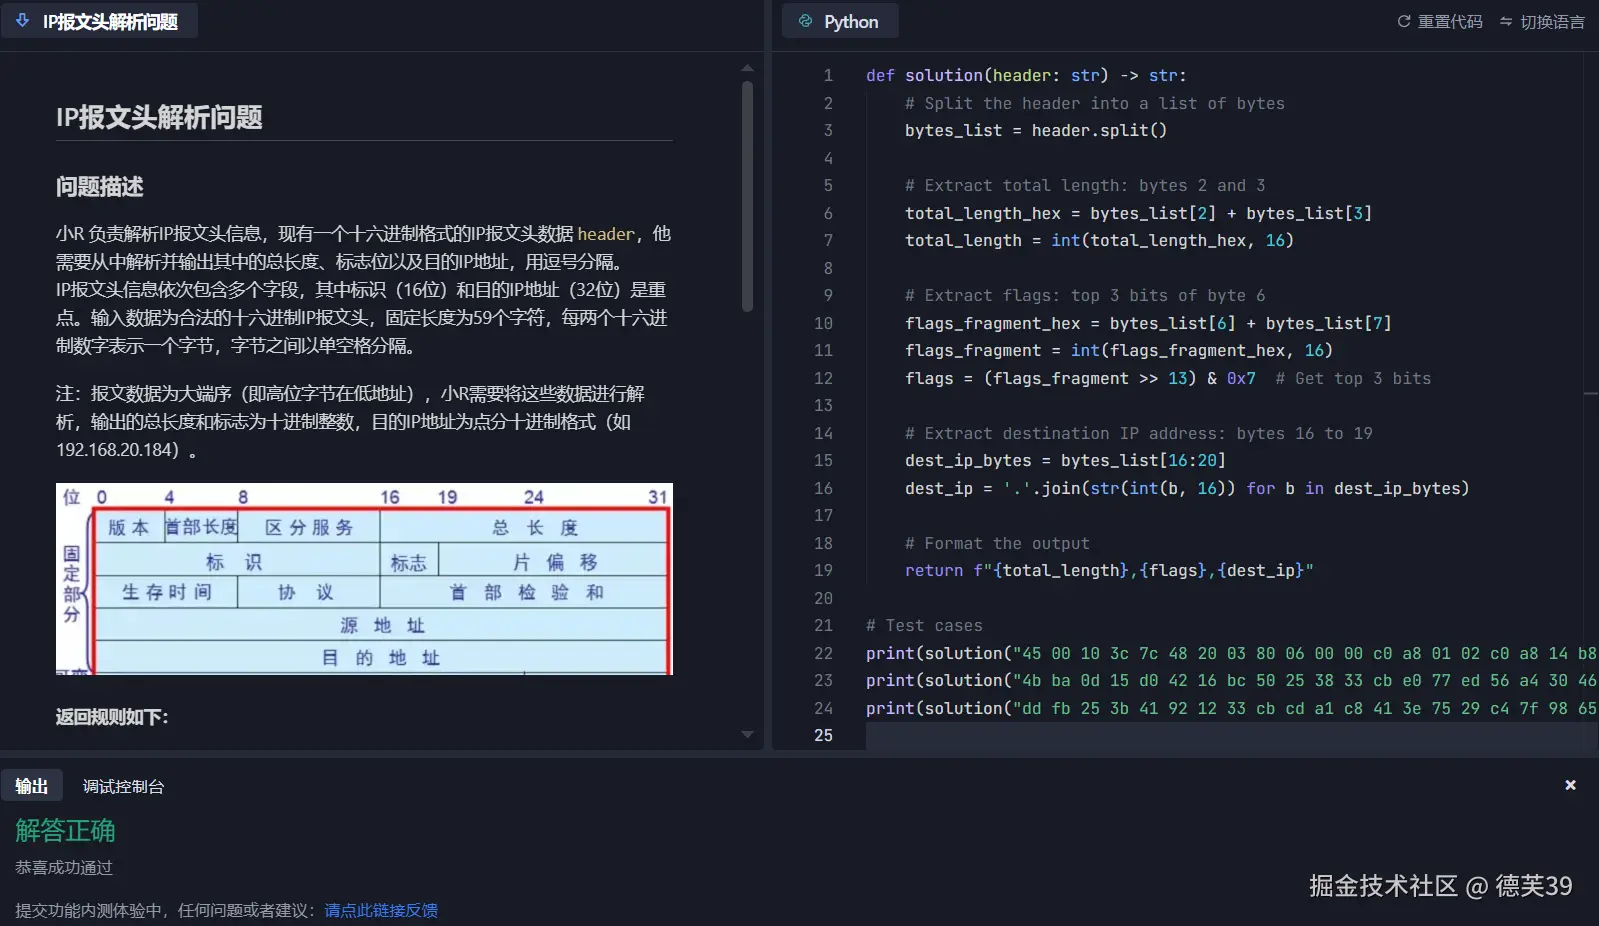Click the first print test case on line 22
The width and height of the screenshot is (1599, 926).
[1231, 653]
